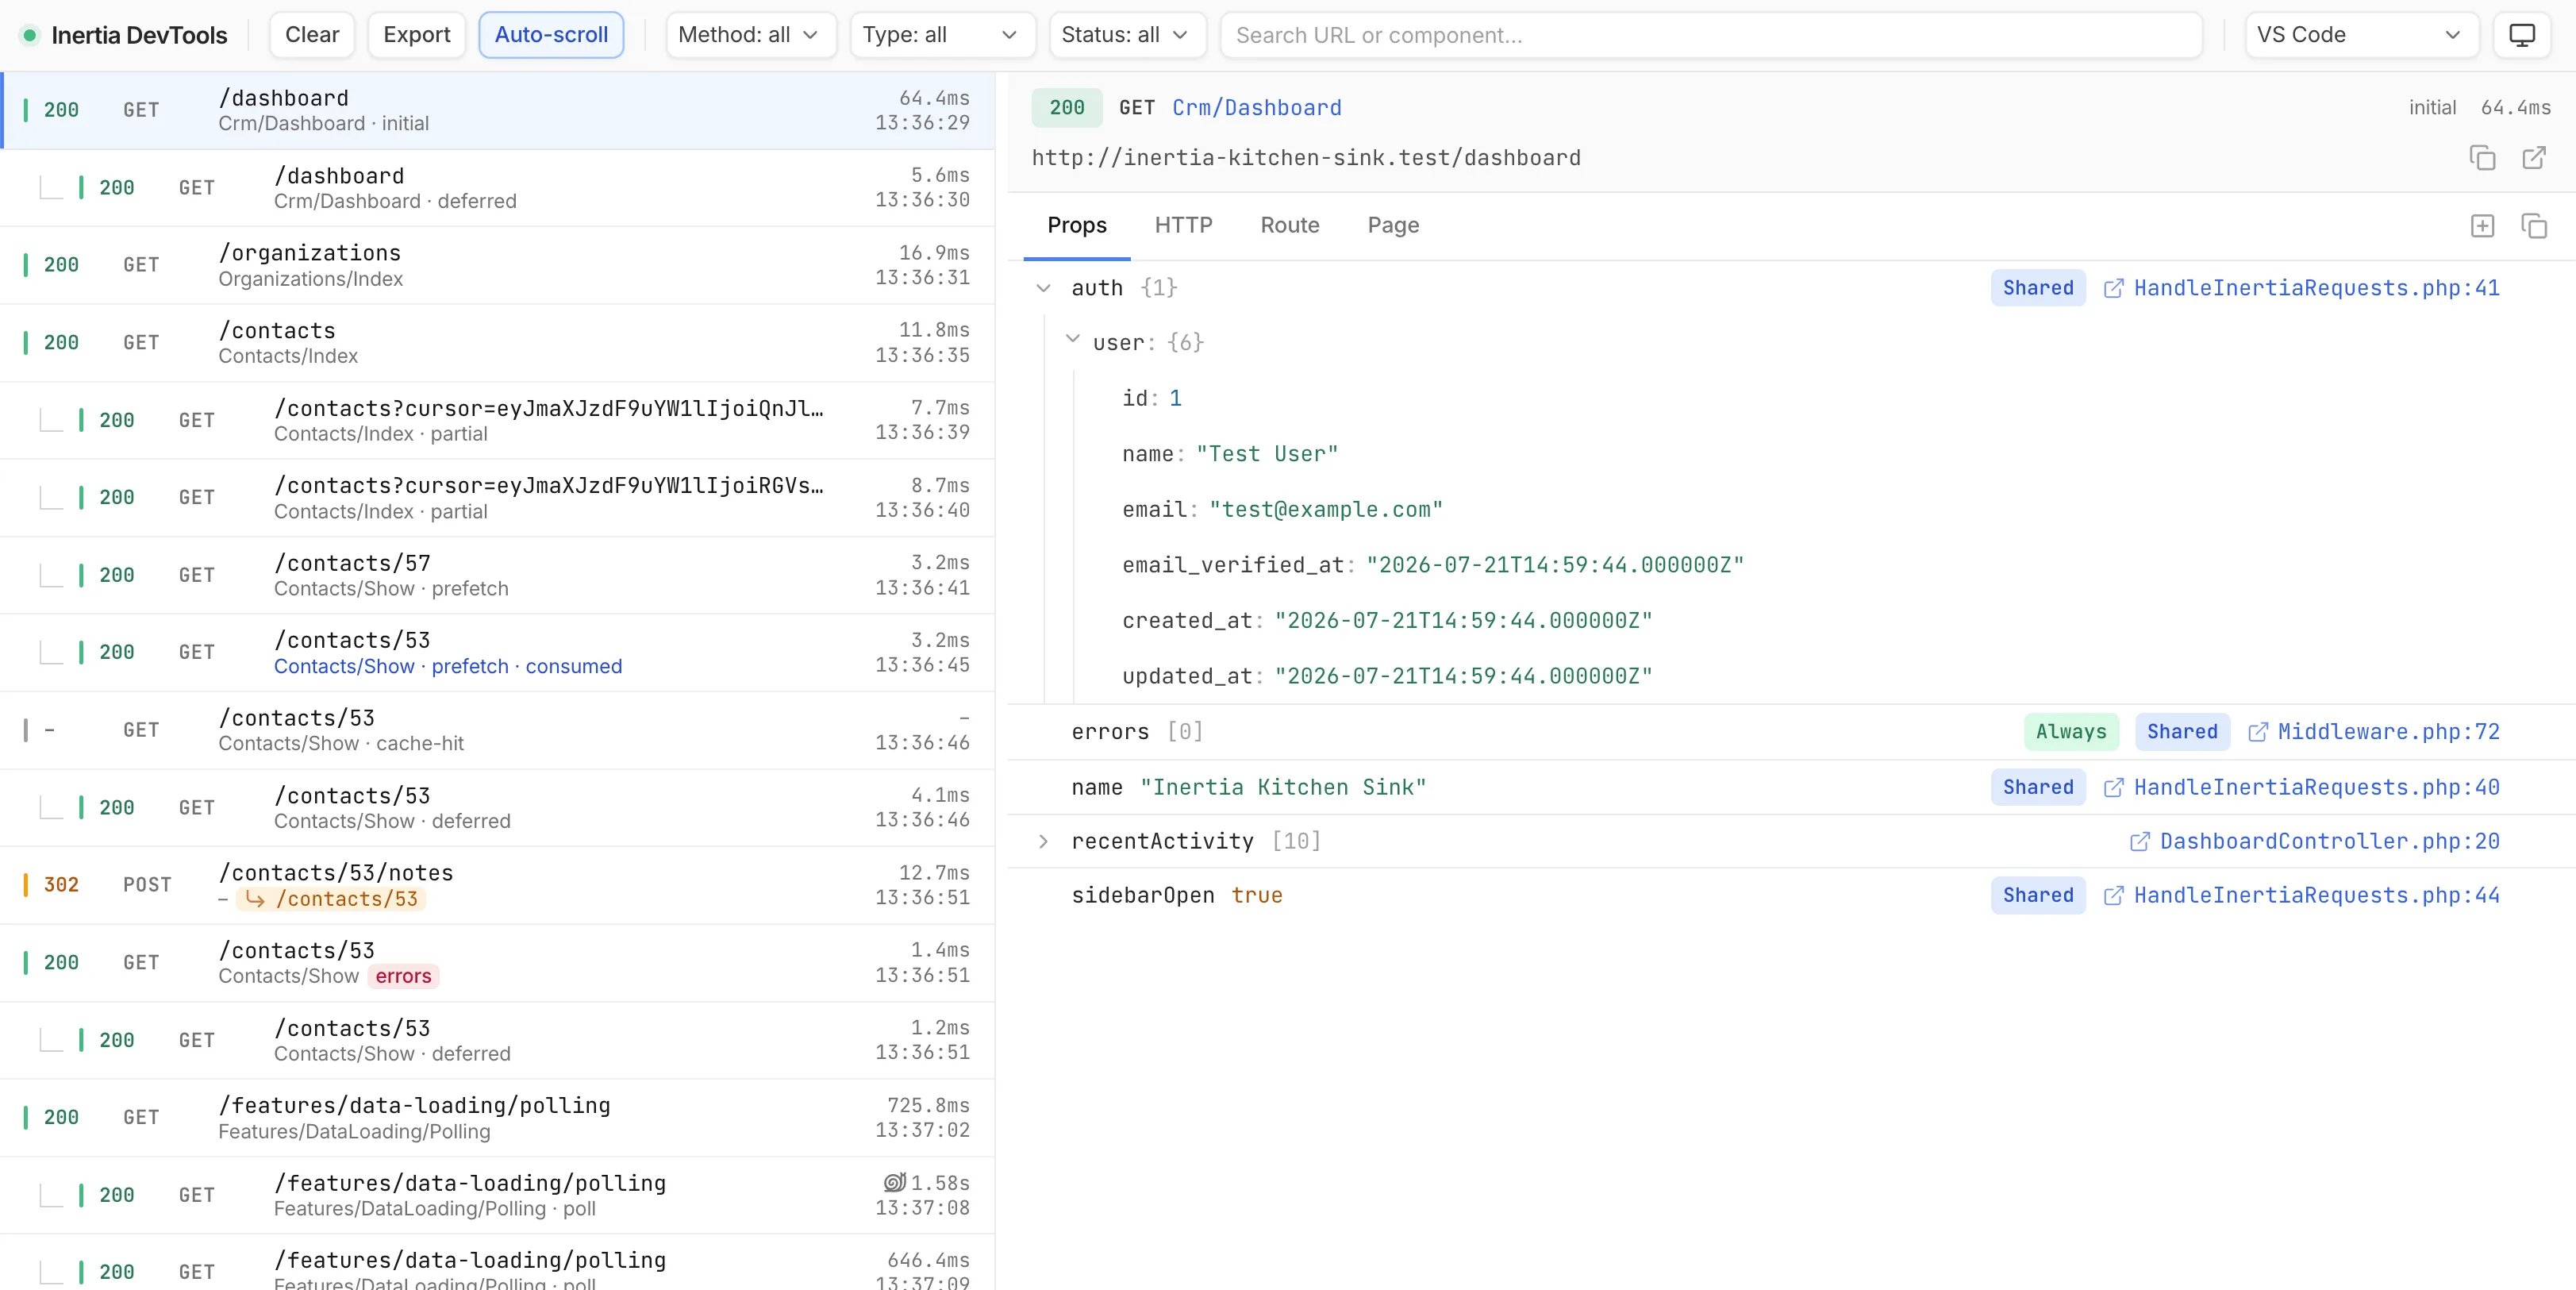
Task: Open the Method: all dropdown
Action: tap(750, 35)
